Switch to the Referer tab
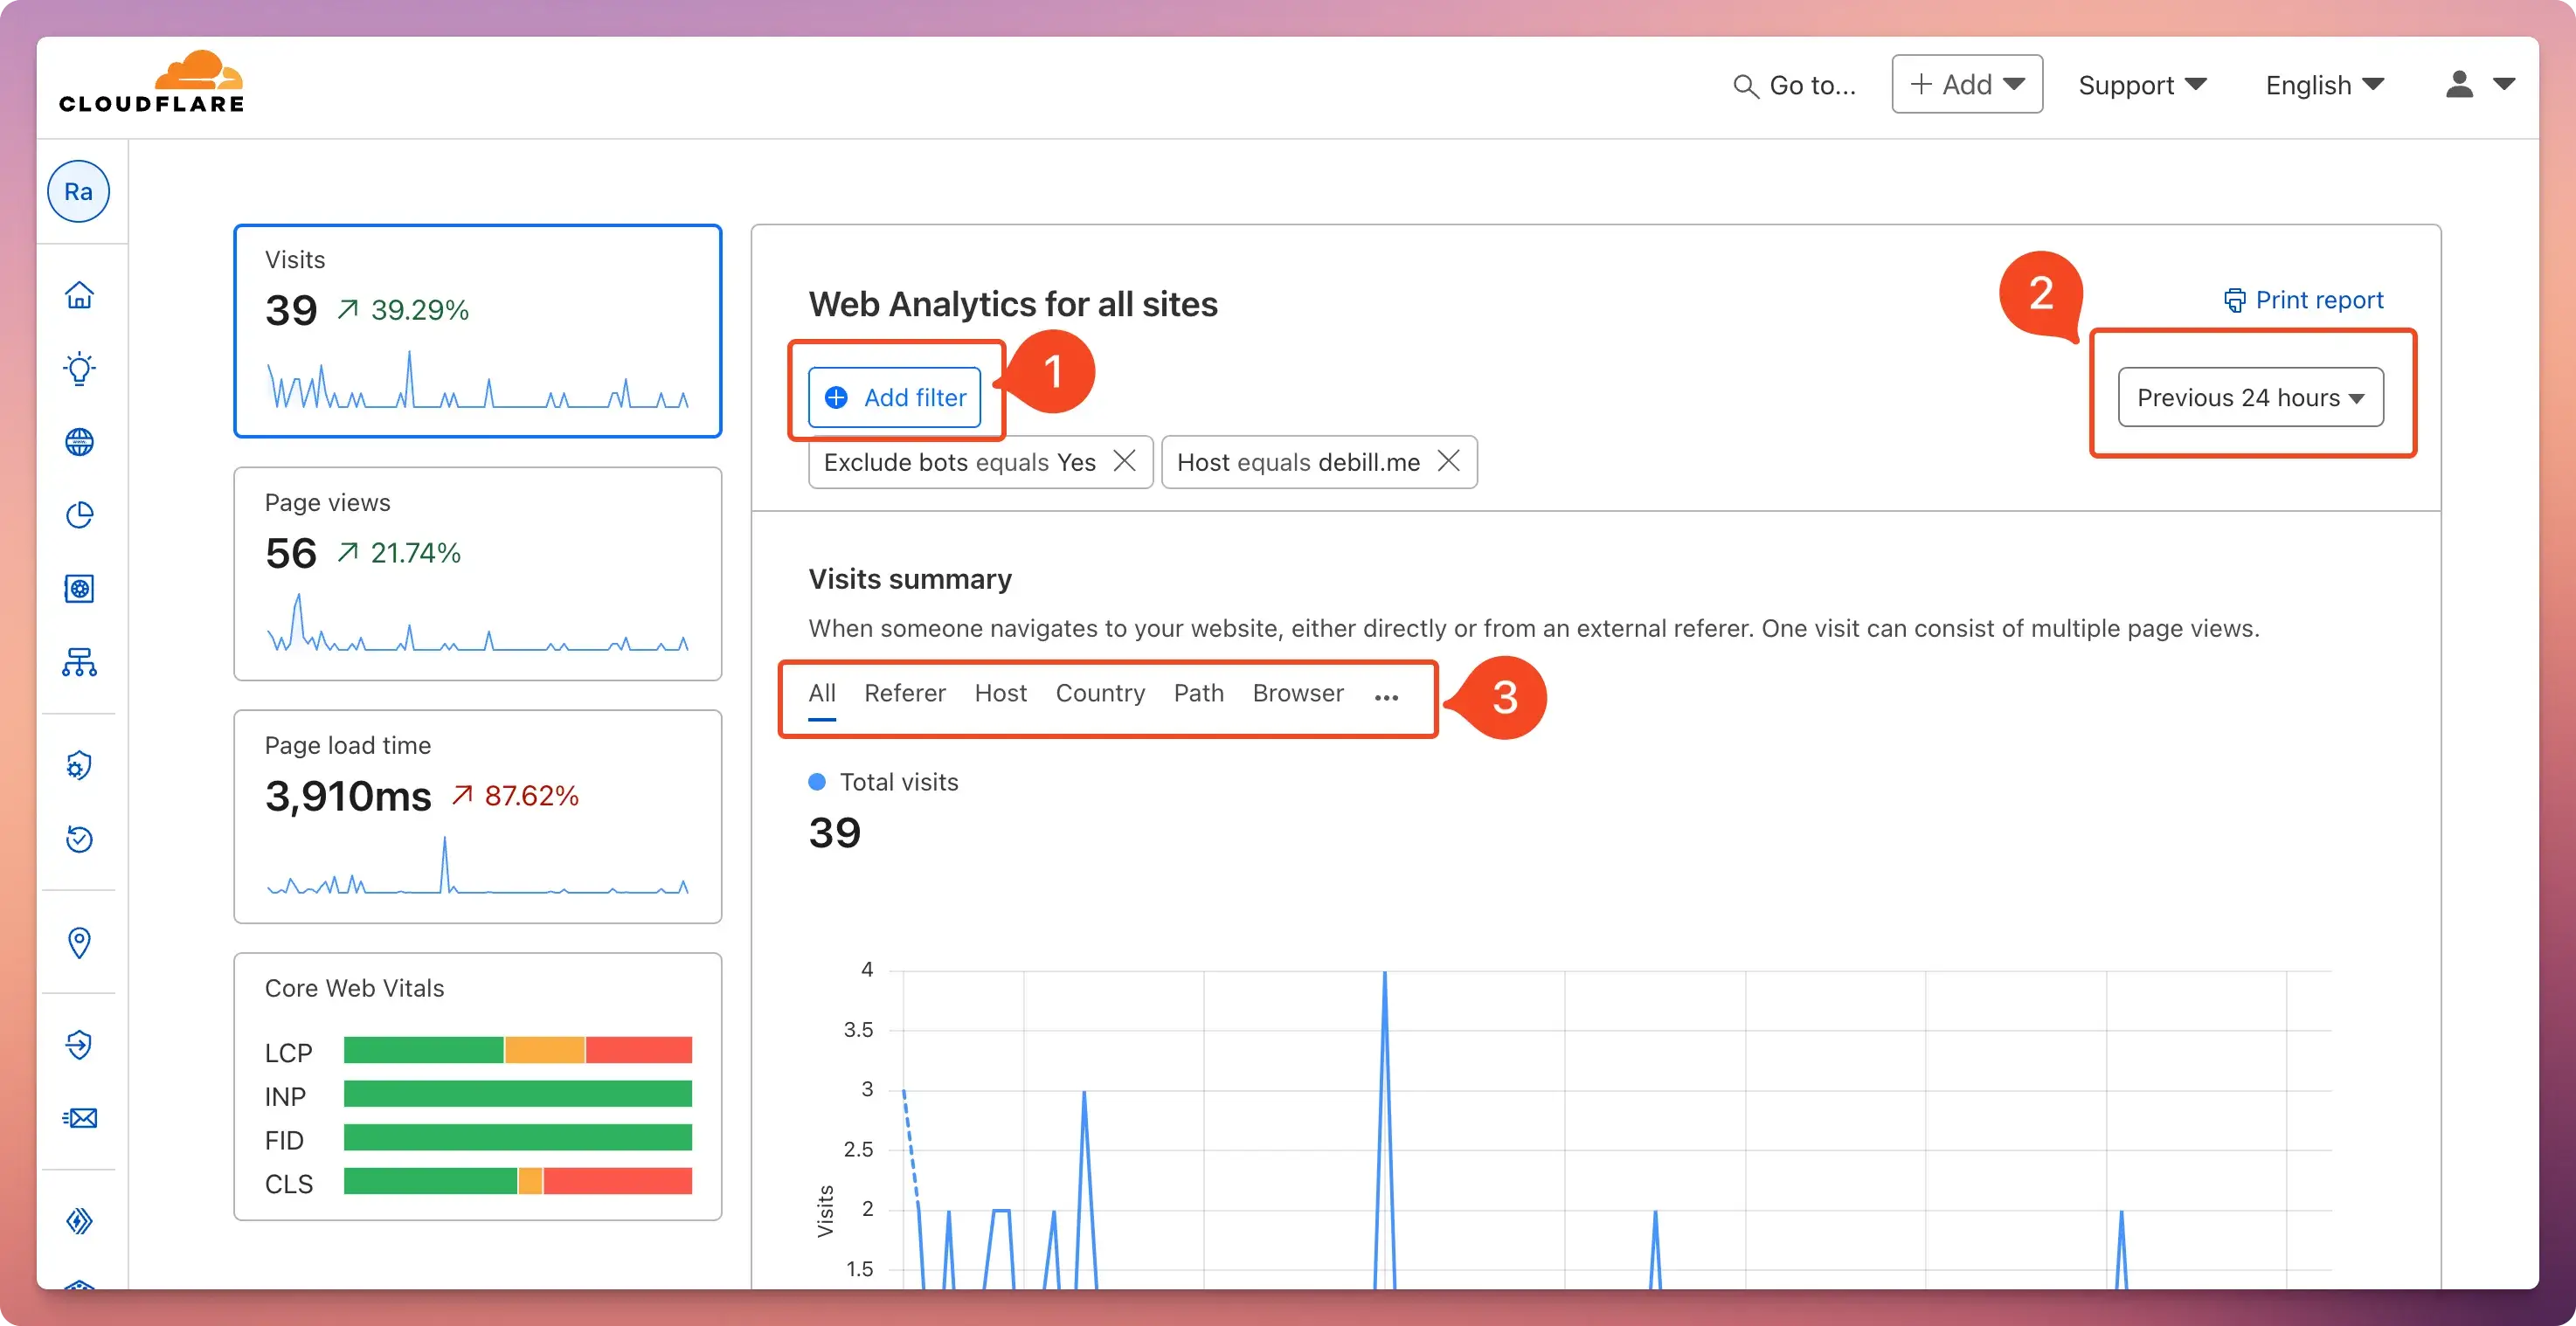This screenshot has height=1326, width=2576. (905, 693)
